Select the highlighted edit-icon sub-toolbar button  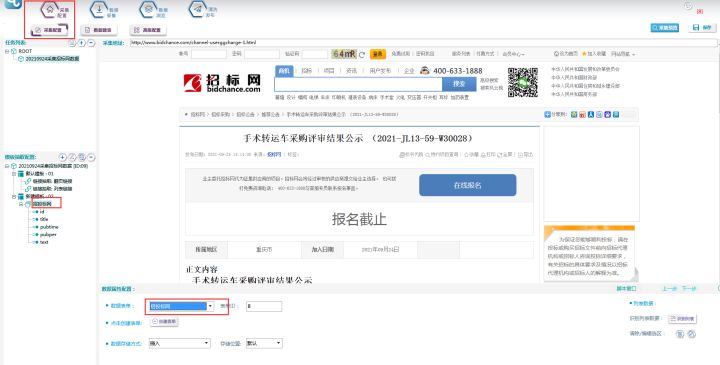[x=49, y=30]
